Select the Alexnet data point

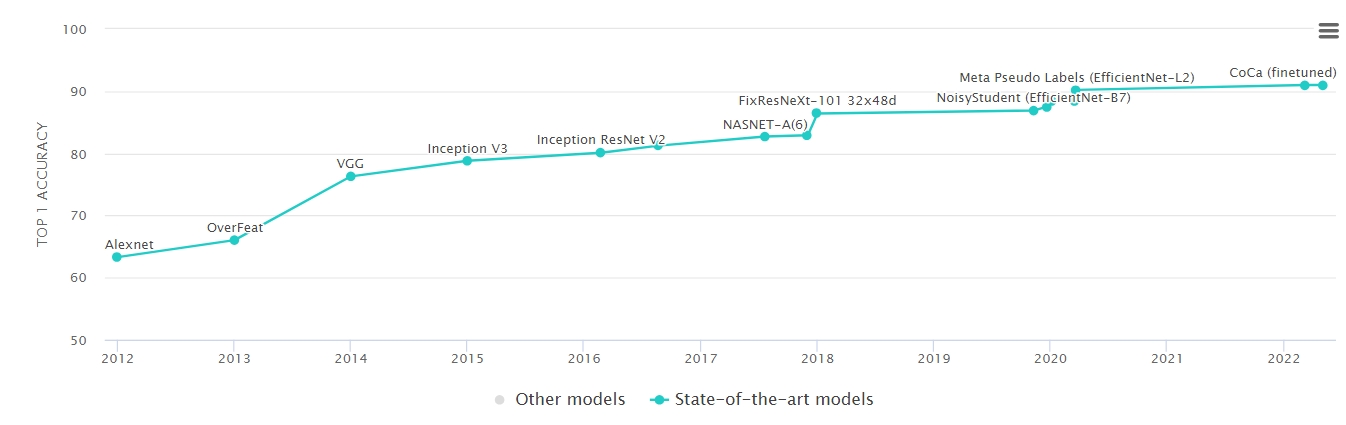[x=117, y=257]
